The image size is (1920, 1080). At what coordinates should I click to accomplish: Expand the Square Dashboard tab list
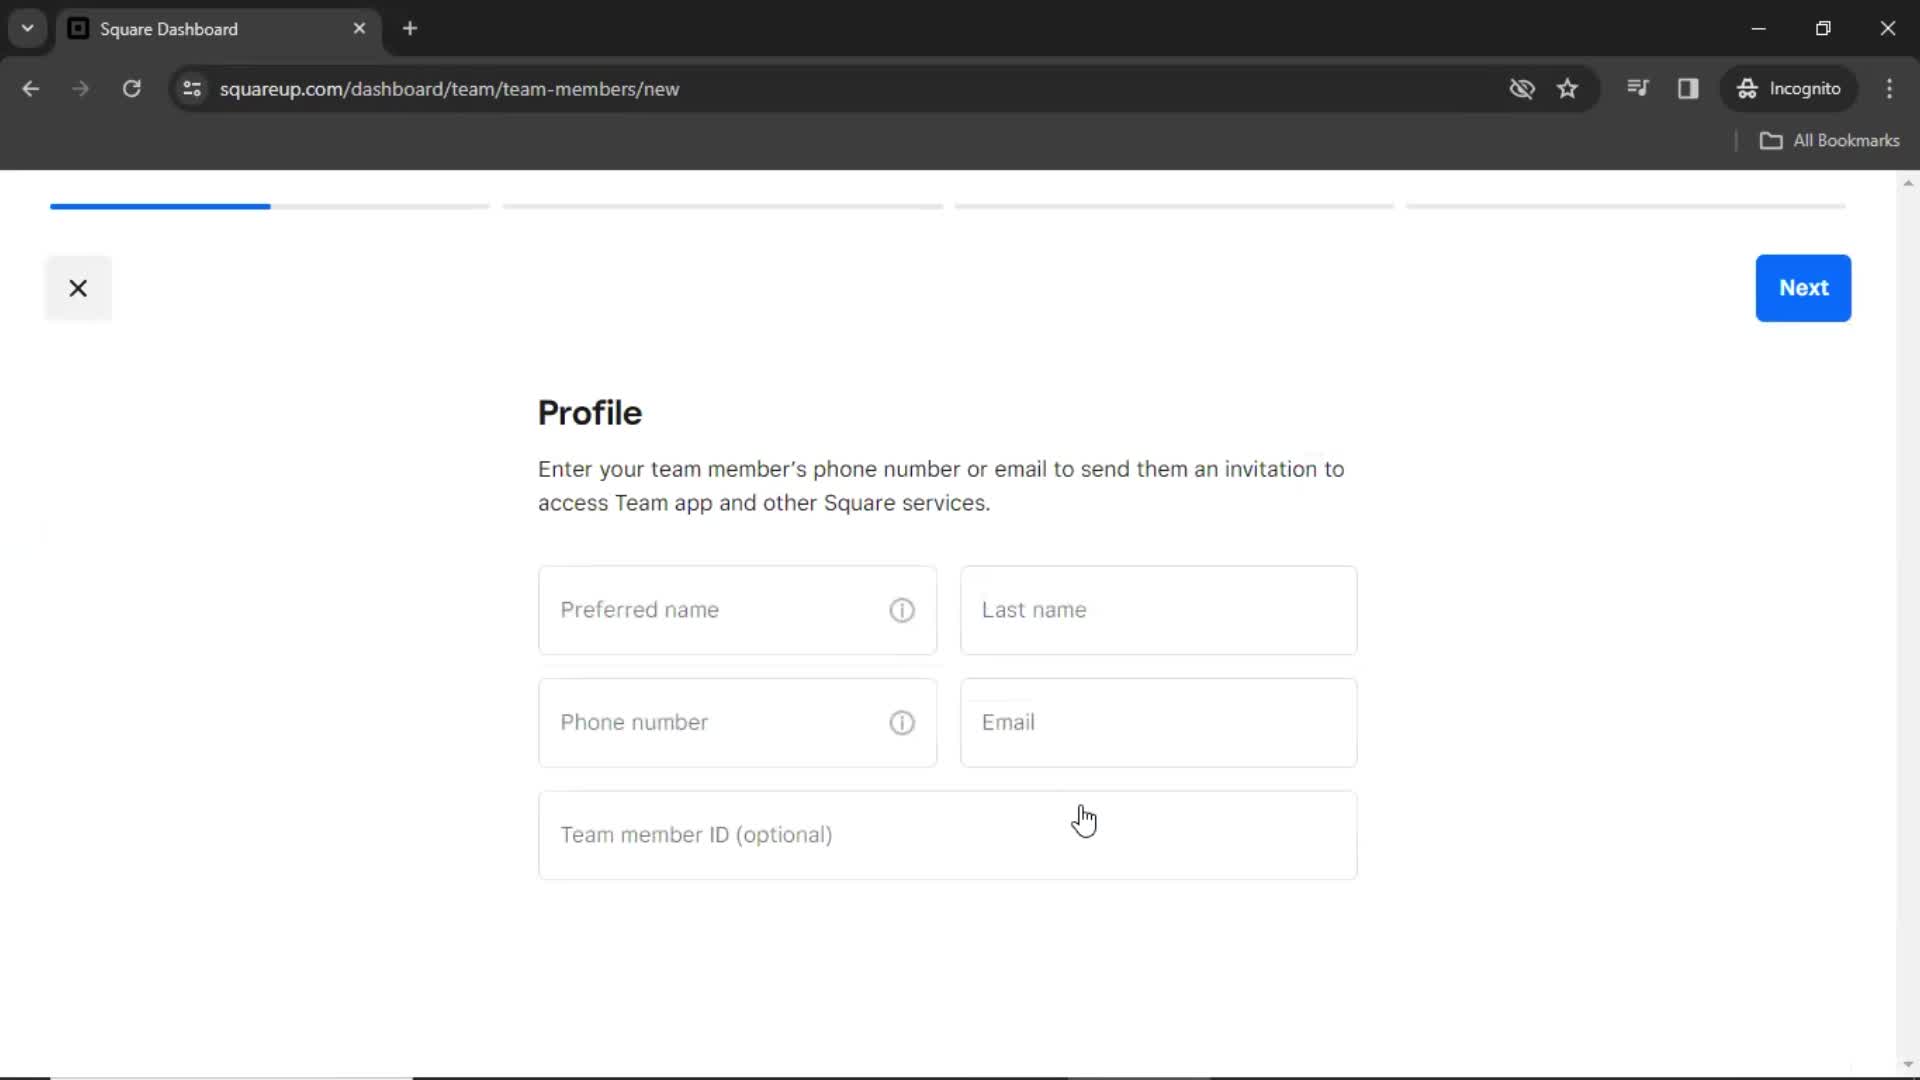click(26, 29)
